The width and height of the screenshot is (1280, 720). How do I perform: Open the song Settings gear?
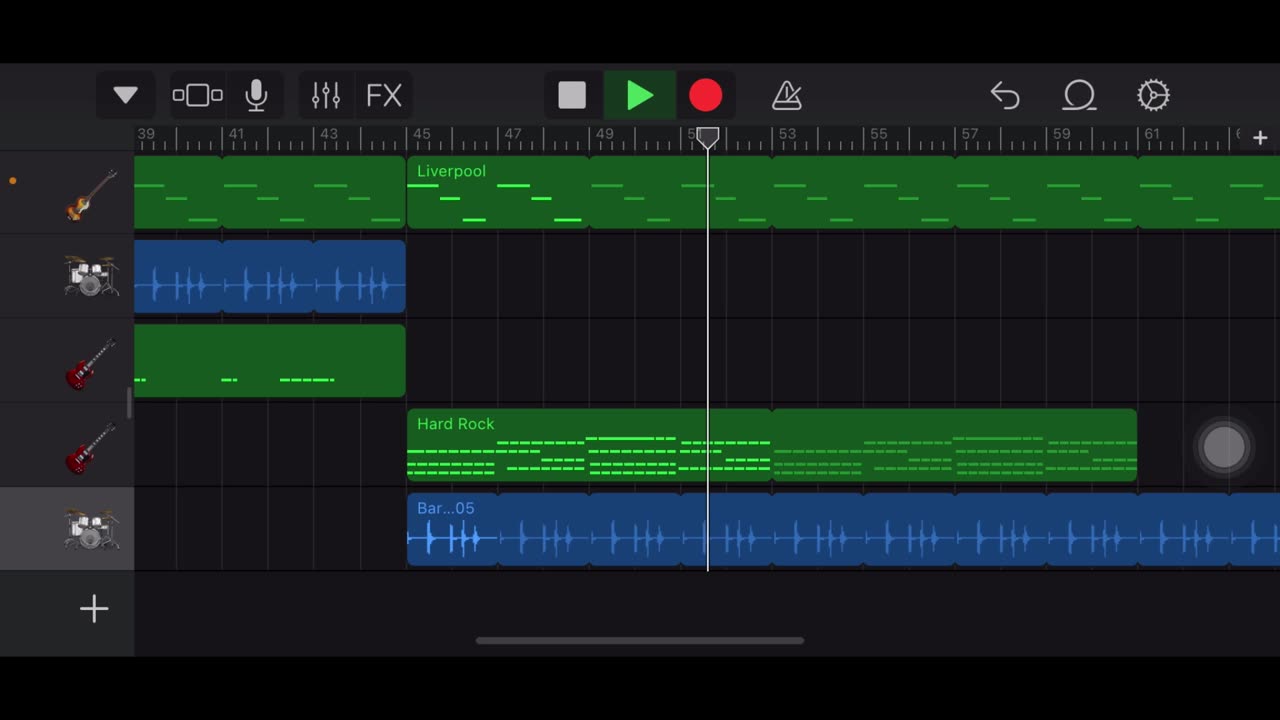click(1153, 95)
